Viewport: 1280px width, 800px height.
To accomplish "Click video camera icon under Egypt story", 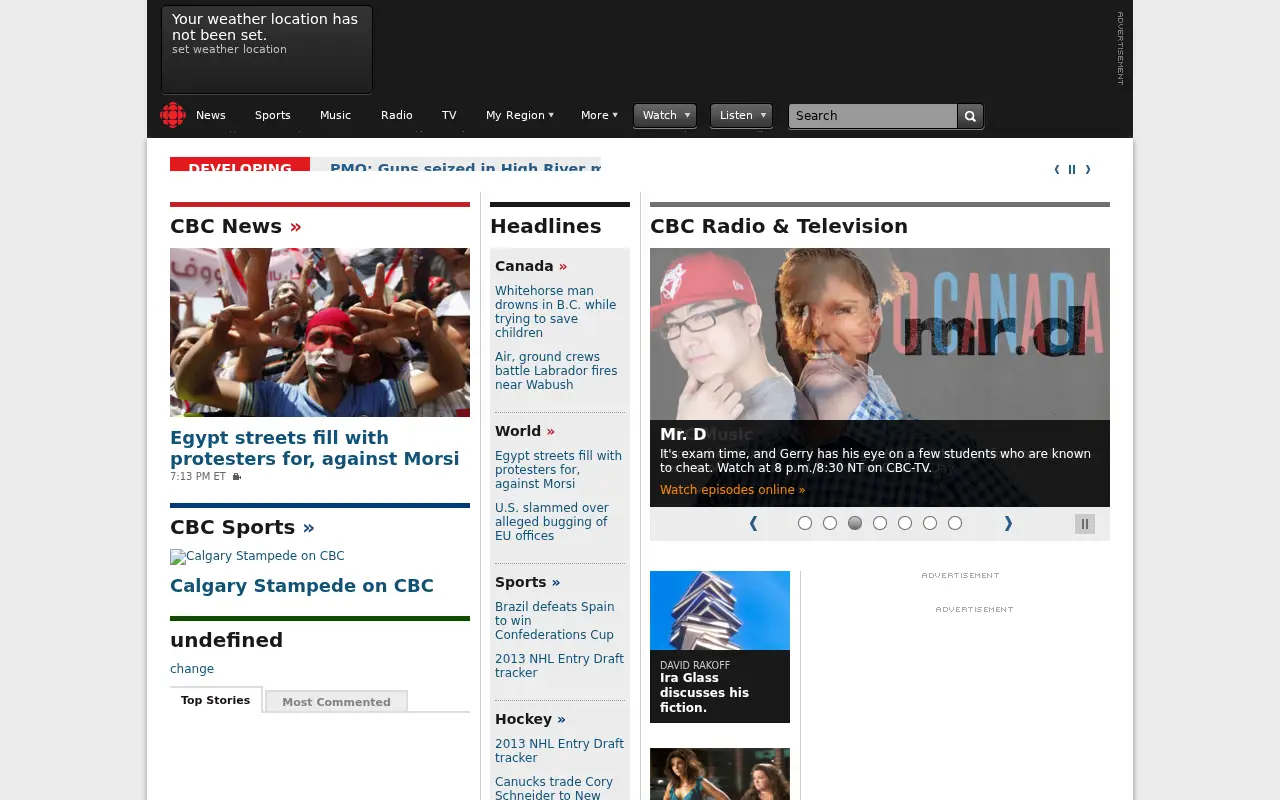I will pos(237,477).
